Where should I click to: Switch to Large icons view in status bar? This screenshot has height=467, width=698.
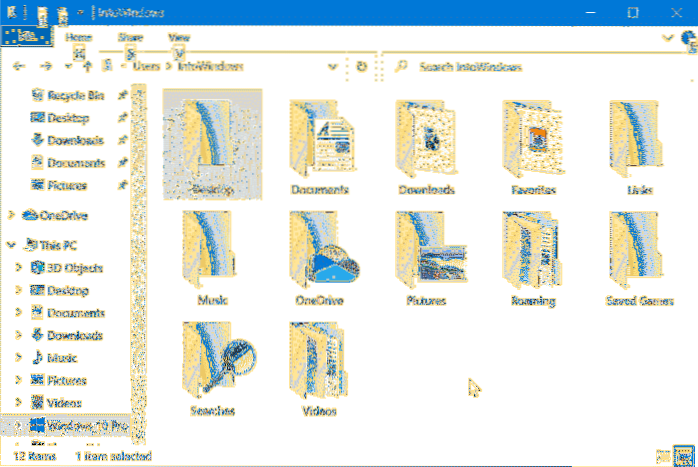pyautogui.click(x=682, y=457)
